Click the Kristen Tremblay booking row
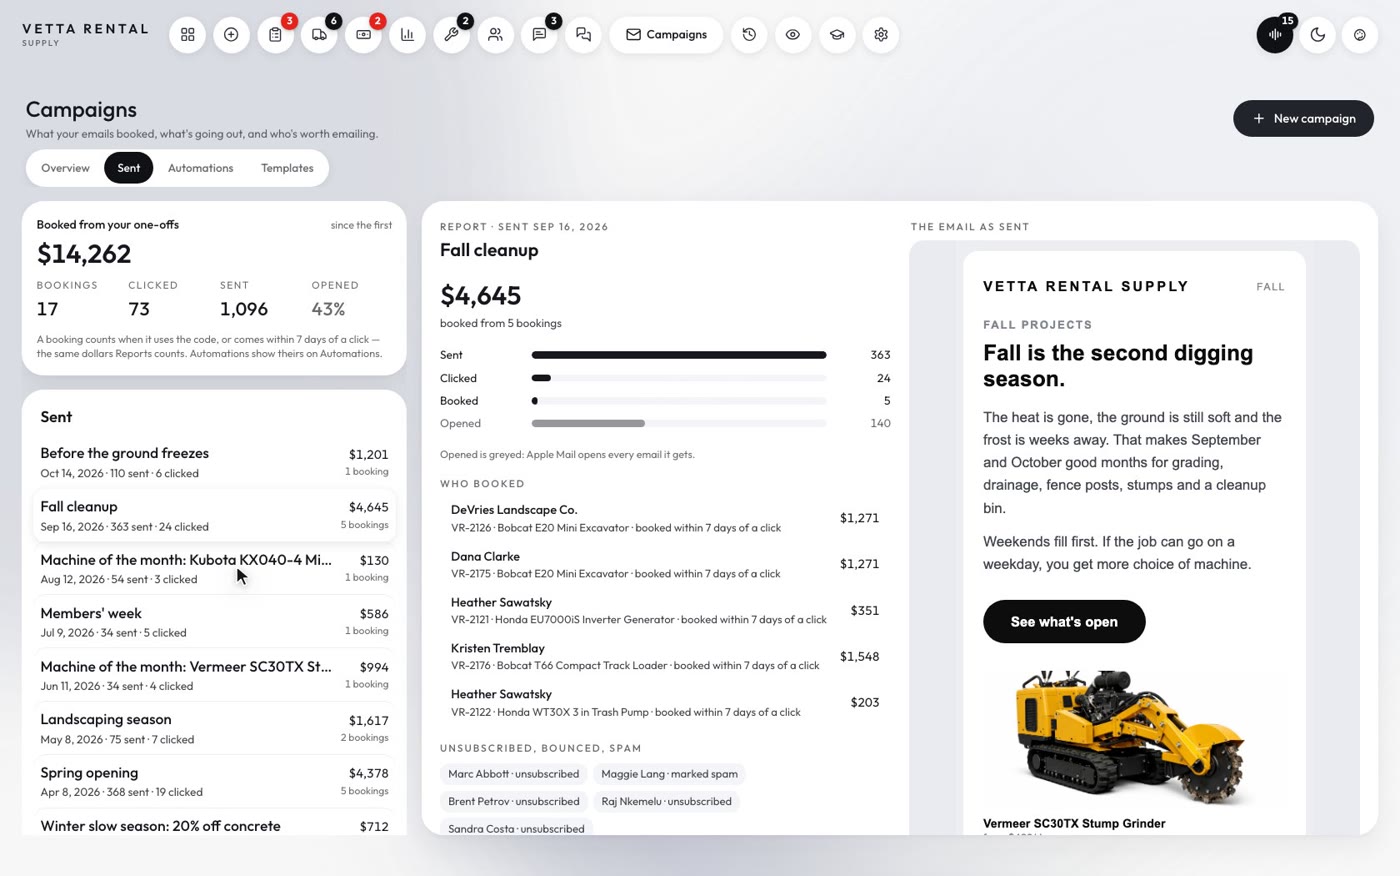 click(x=665, y=656)
